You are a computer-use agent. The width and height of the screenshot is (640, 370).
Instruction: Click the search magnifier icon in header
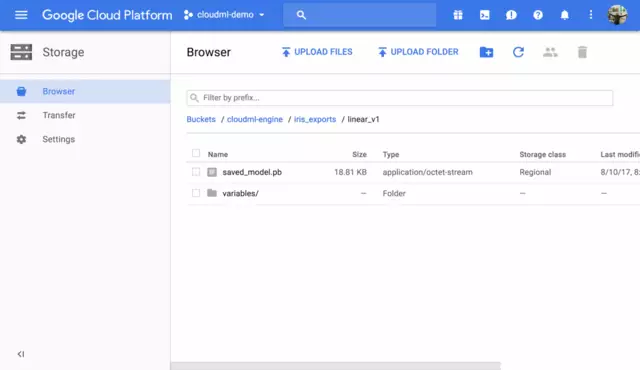(x=301, y=15)
